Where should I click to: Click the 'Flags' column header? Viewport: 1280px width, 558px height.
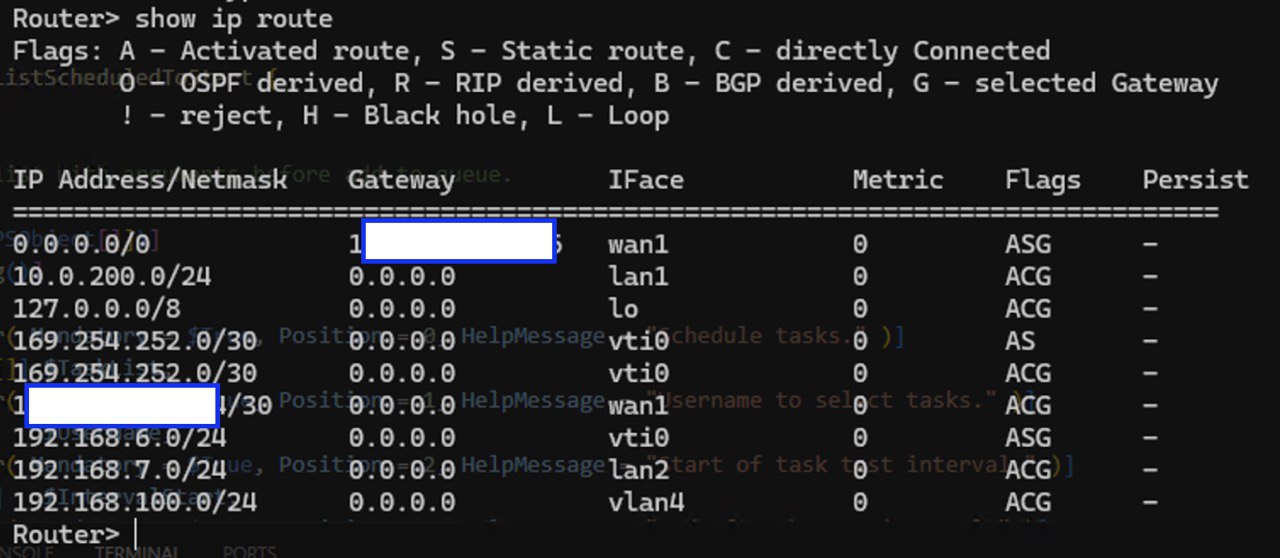point(1043,180)
